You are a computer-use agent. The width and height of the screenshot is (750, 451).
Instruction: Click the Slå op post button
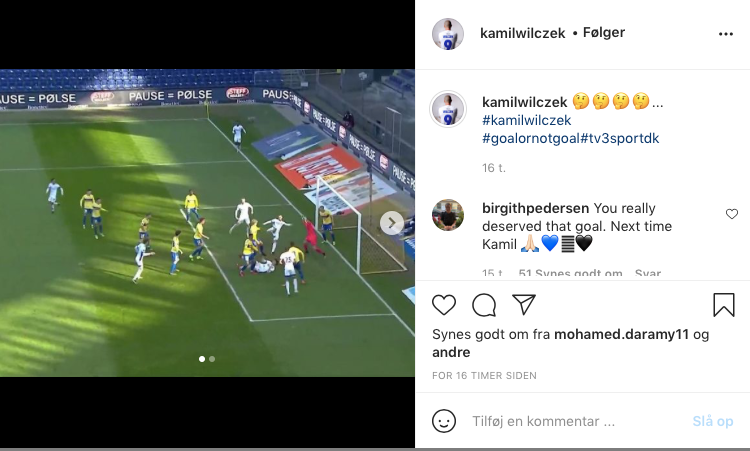tap(713, 421)
